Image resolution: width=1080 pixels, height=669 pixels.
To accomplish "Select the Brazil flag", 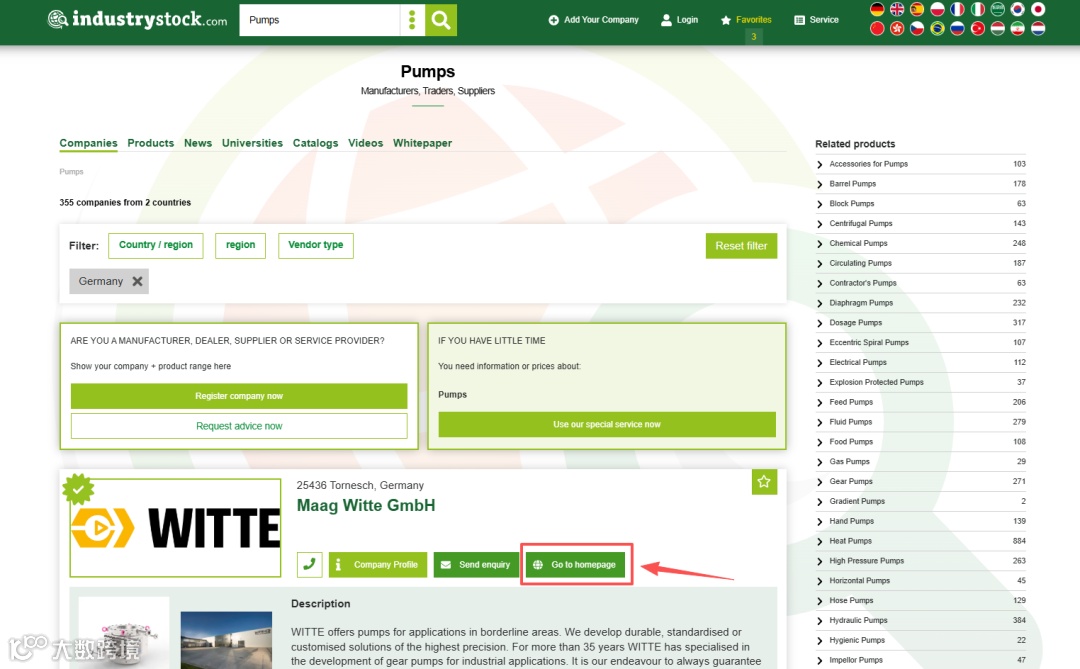I will click(937, 29).
